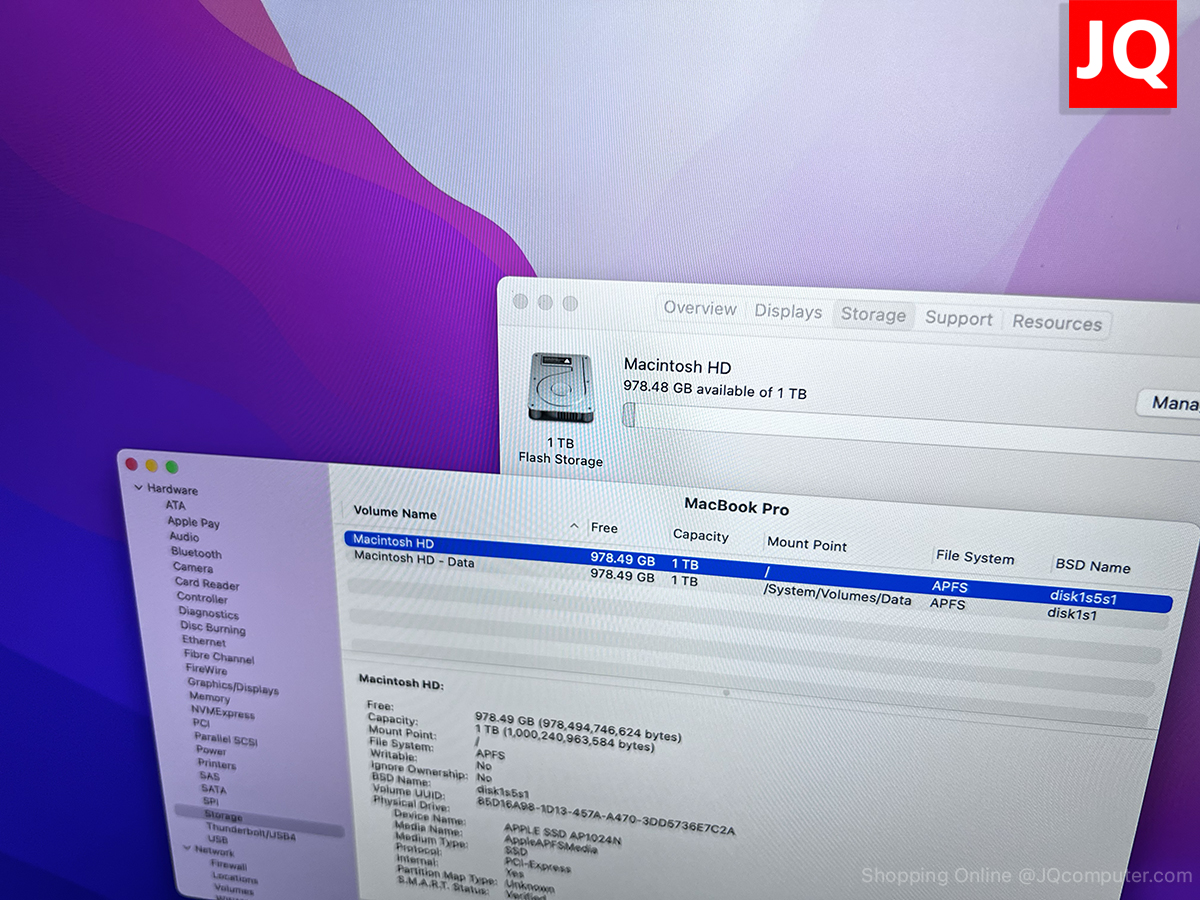Screen dimensions: 1200x900
Task: Select Volumes under Network
Action: point(233,889)
